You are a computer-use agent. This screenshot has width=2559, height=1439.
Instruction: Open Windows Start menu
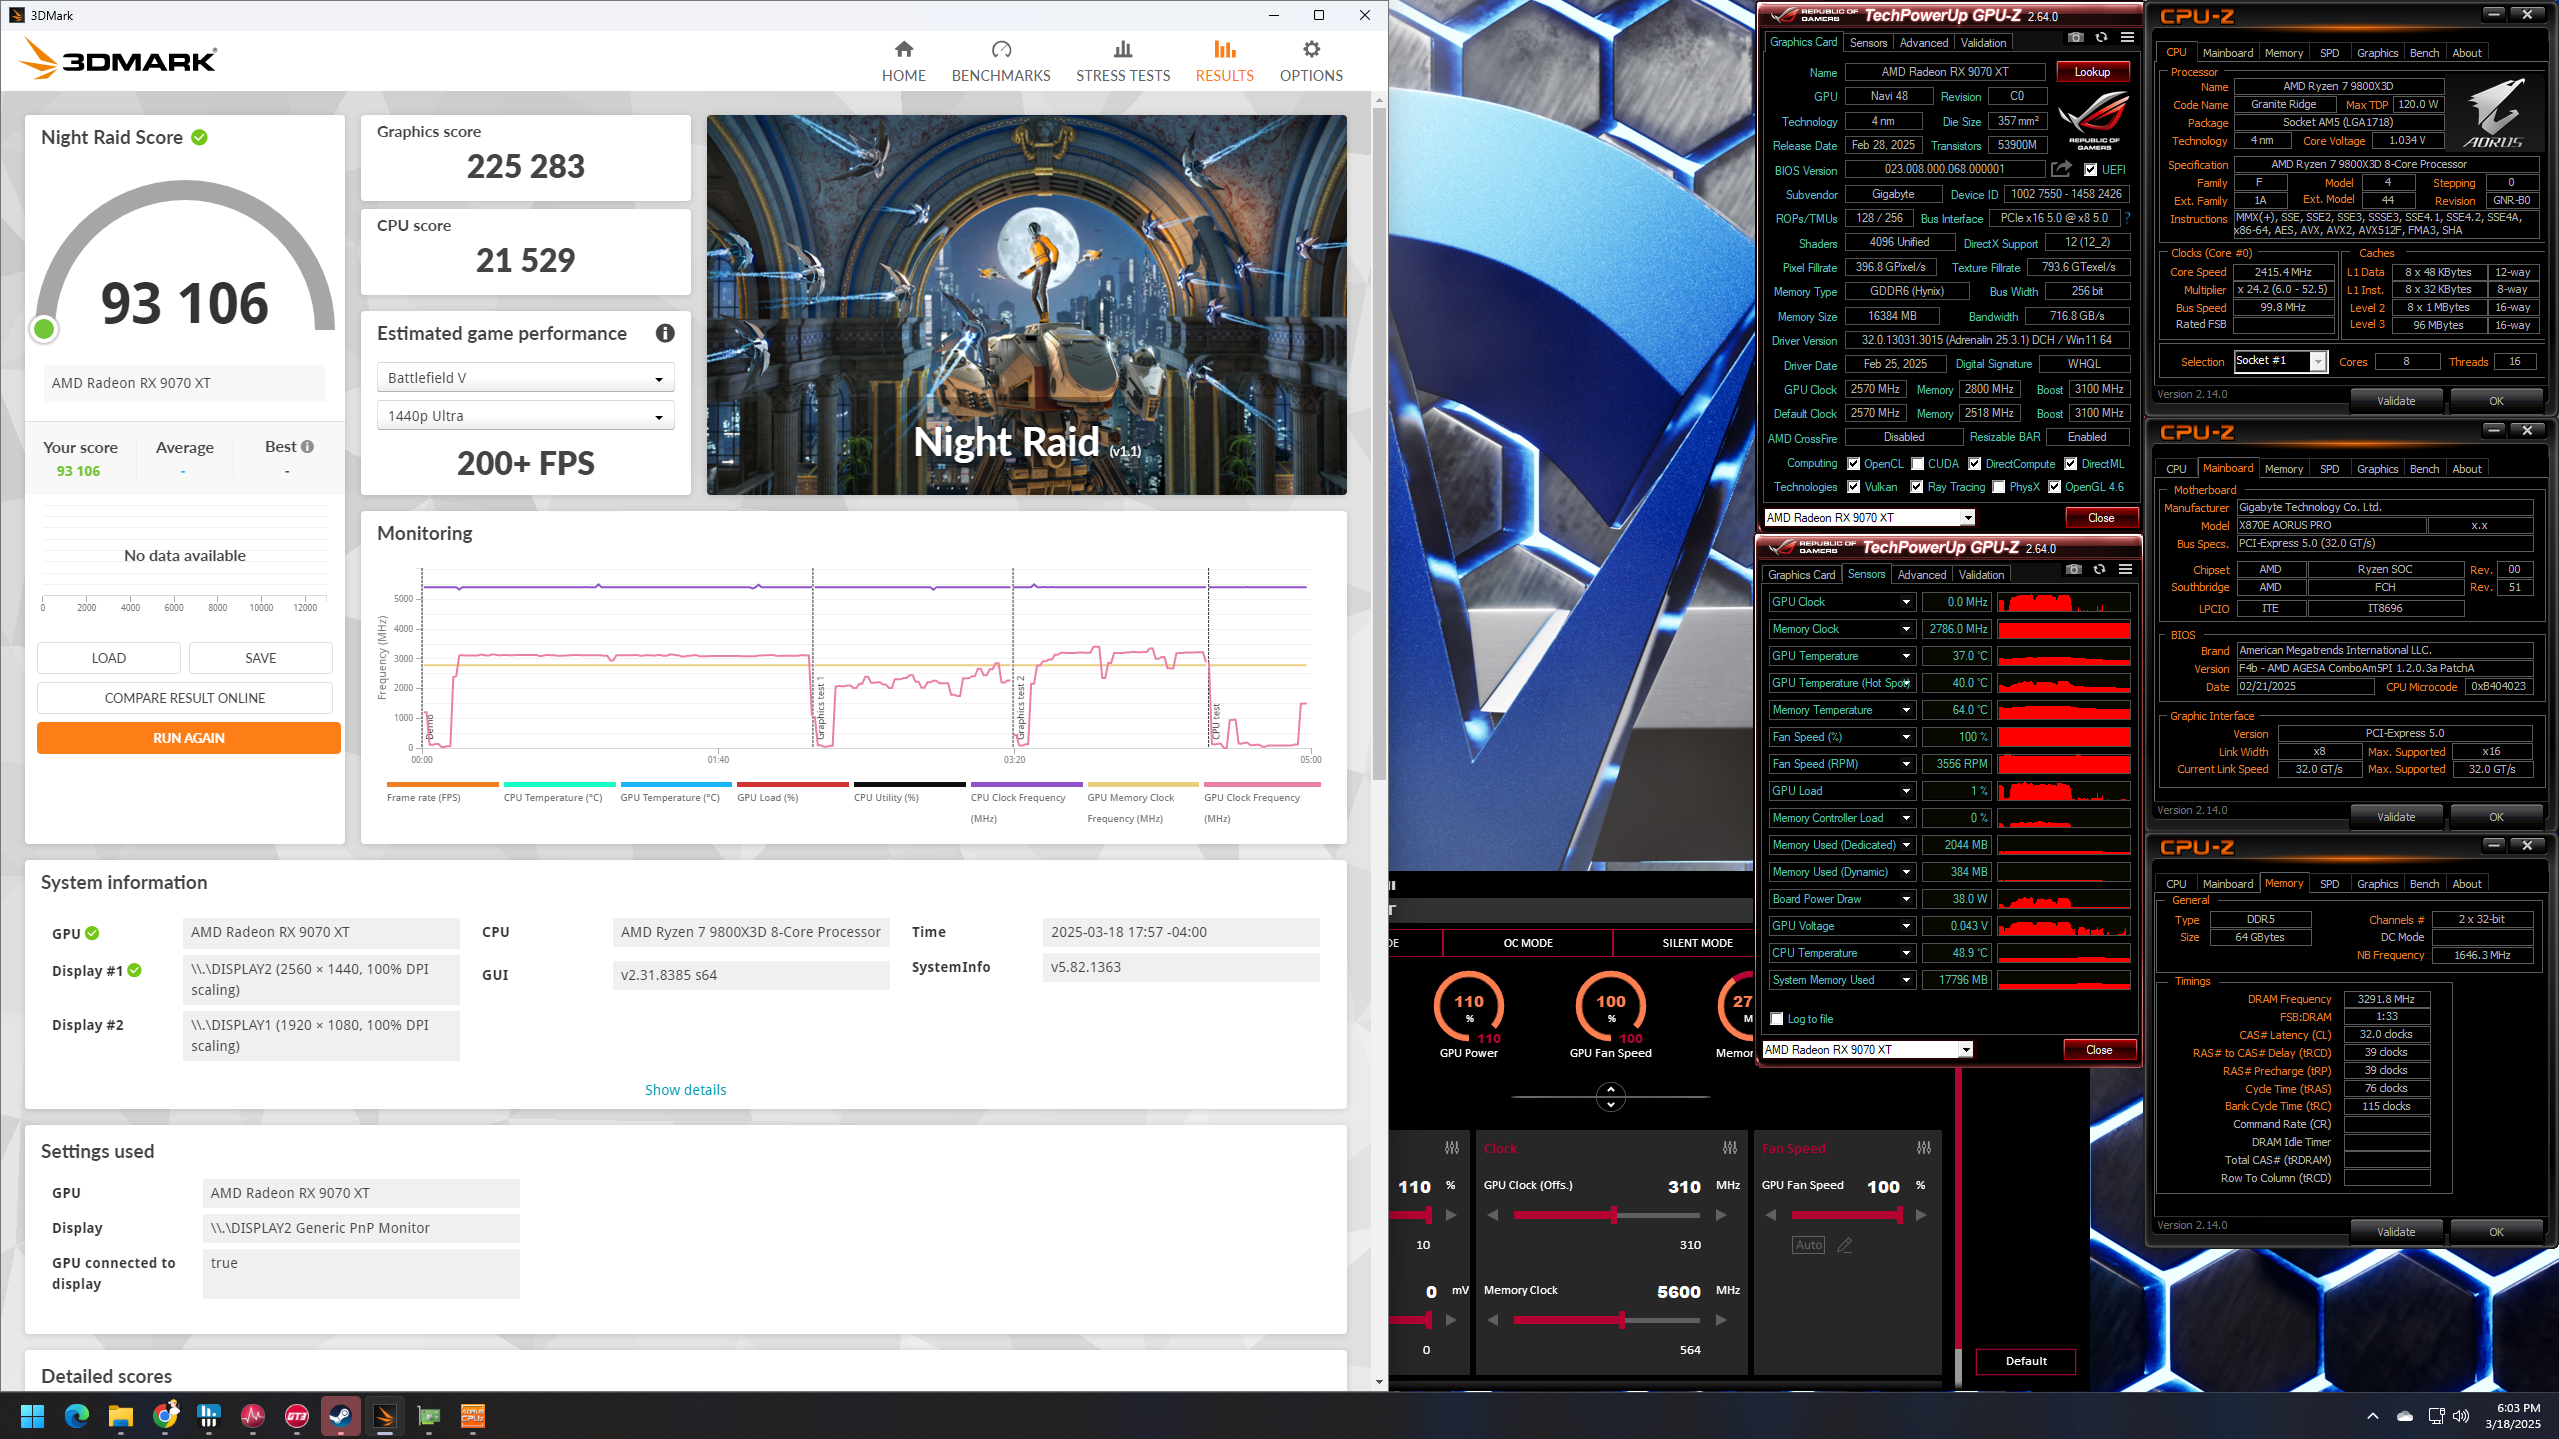point(32,1416)
